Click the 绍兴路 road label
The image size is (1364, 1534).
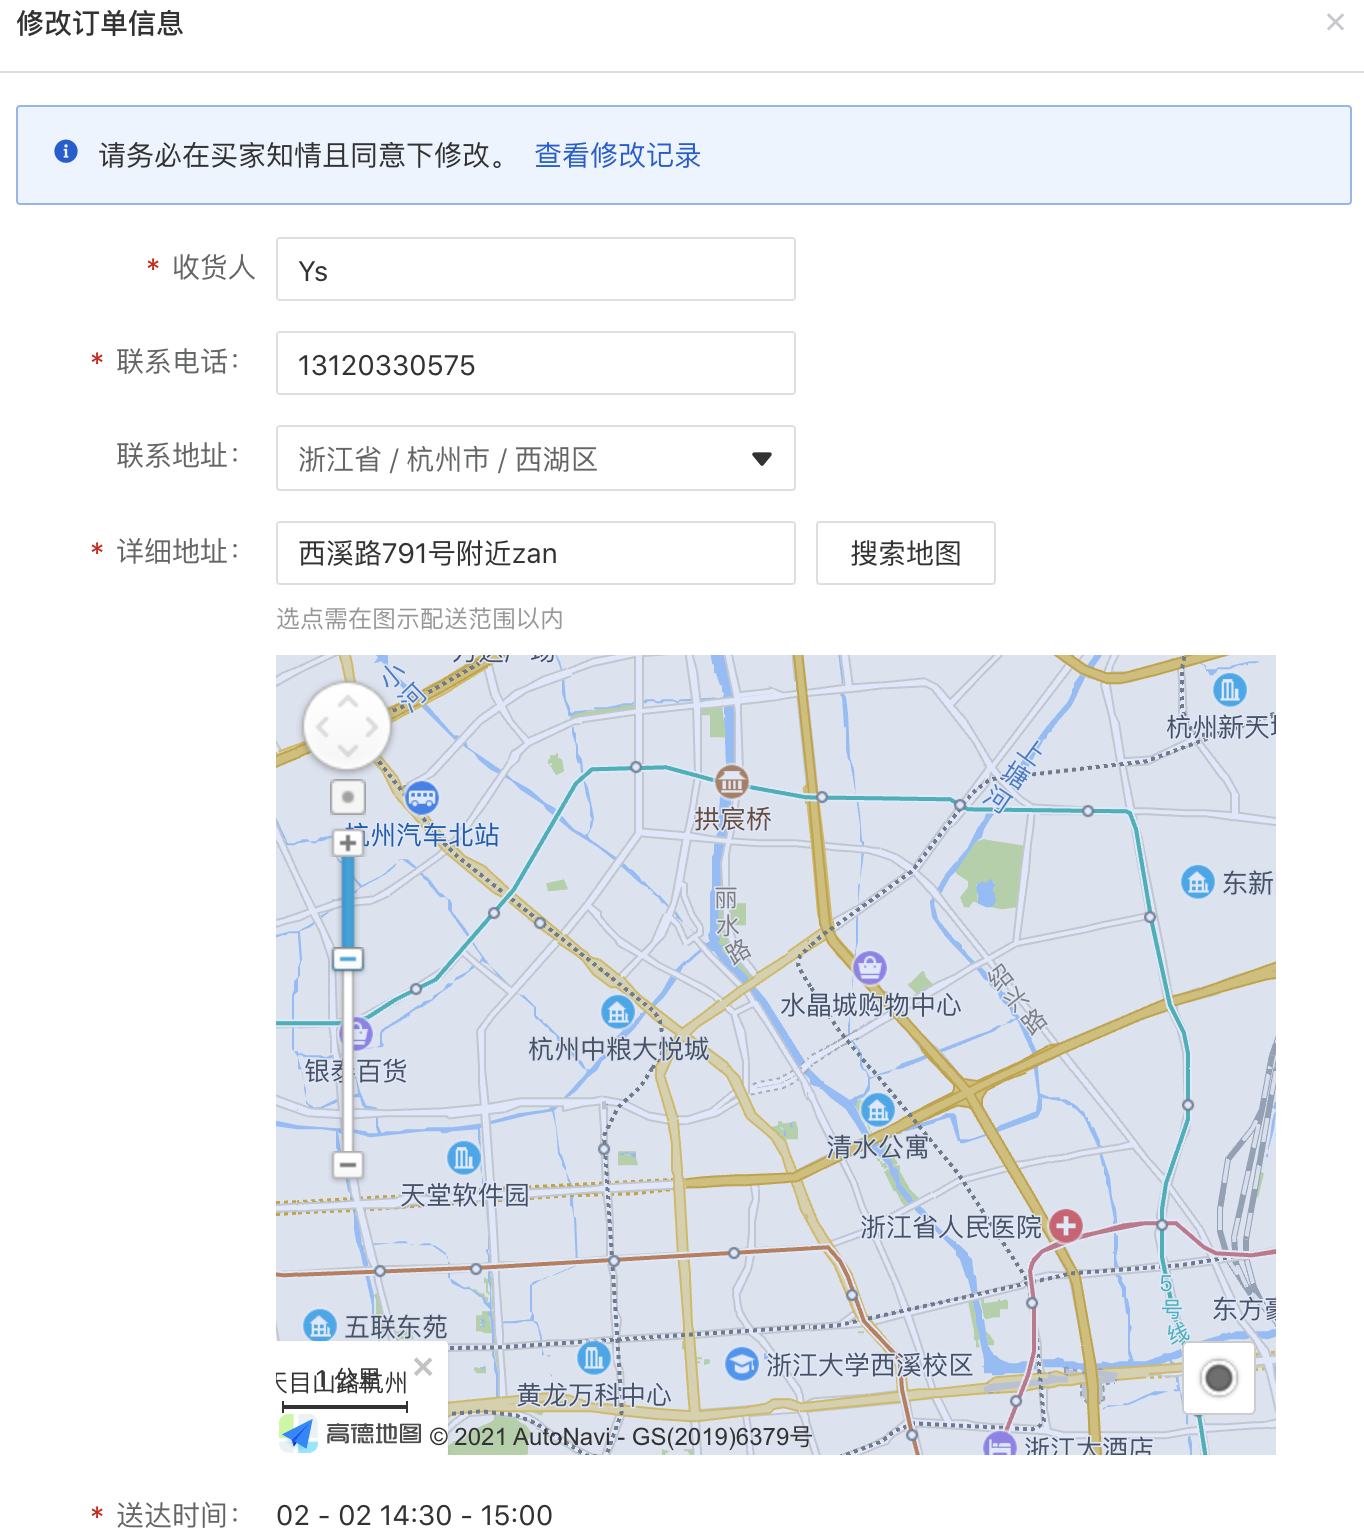tap(1017, 998)
